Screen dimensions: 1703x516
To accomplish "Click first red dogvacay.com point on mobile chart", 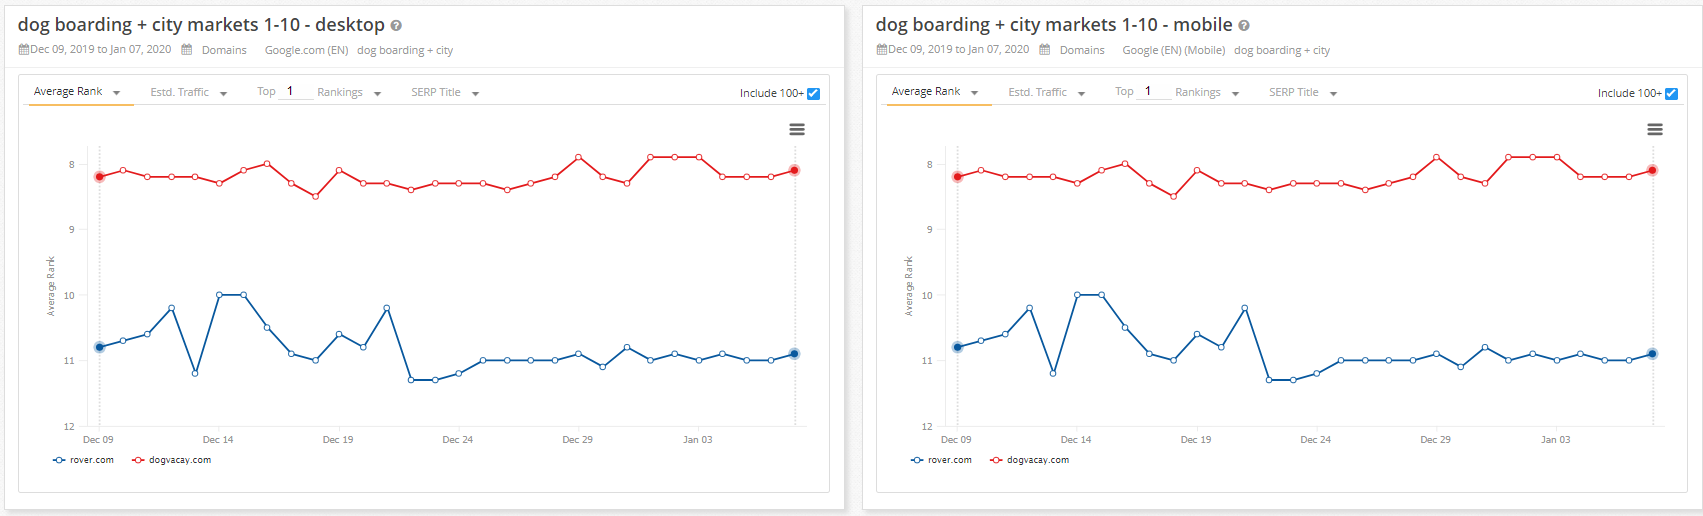I will pos(957,177).
